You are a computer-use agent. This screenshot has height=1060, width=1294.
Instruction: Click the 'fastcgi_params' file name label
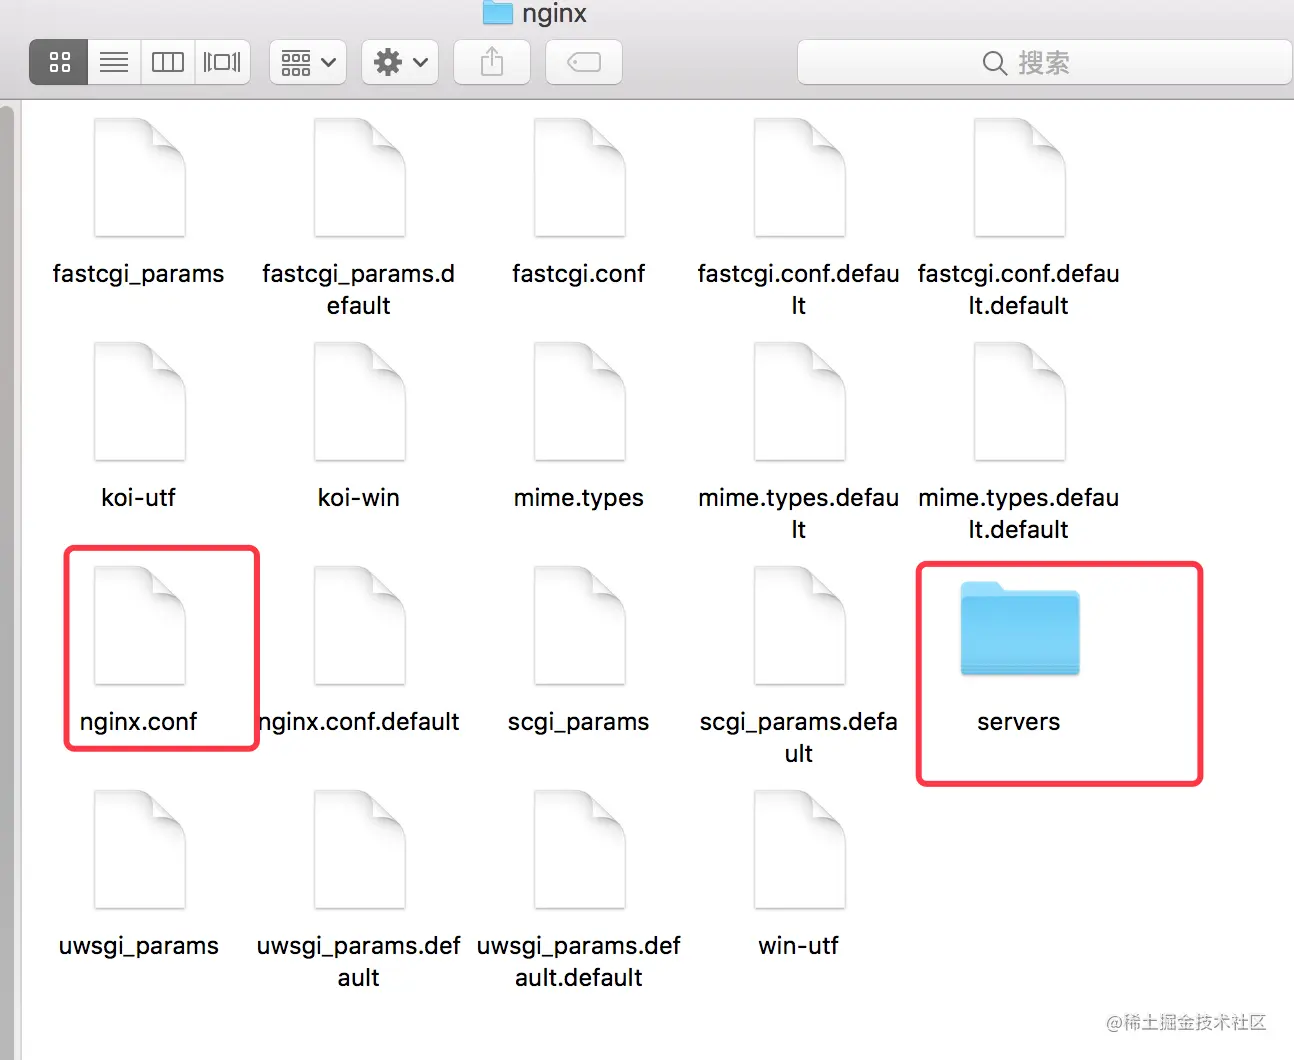coord(138,273)
